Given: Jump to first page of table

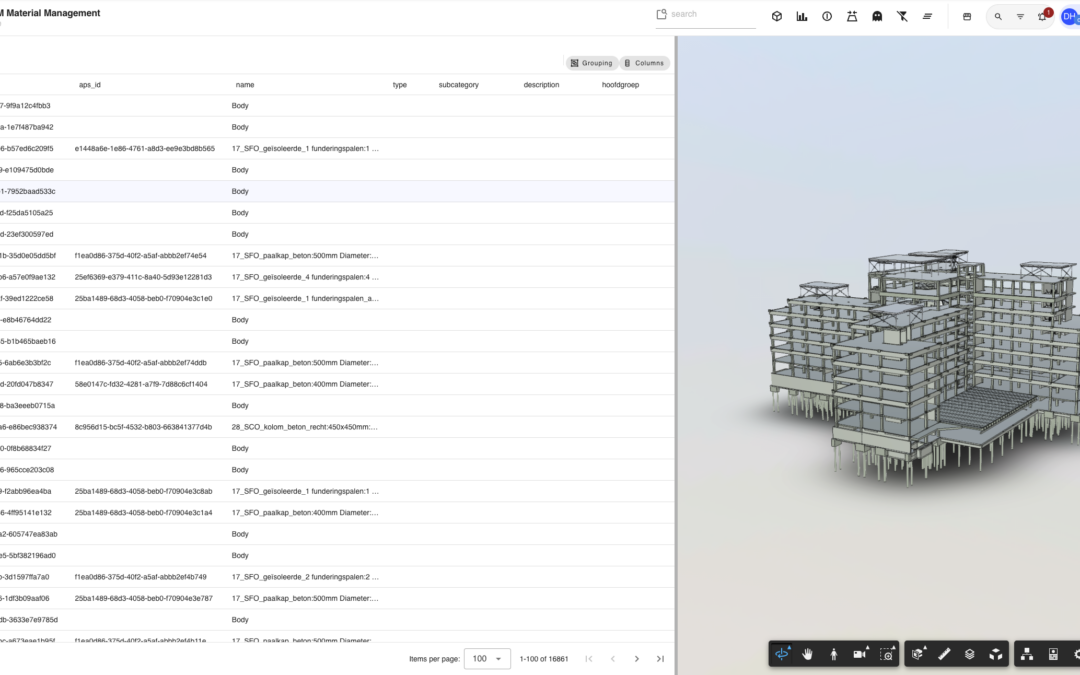Looking at the screenshot, I should 588,658.
